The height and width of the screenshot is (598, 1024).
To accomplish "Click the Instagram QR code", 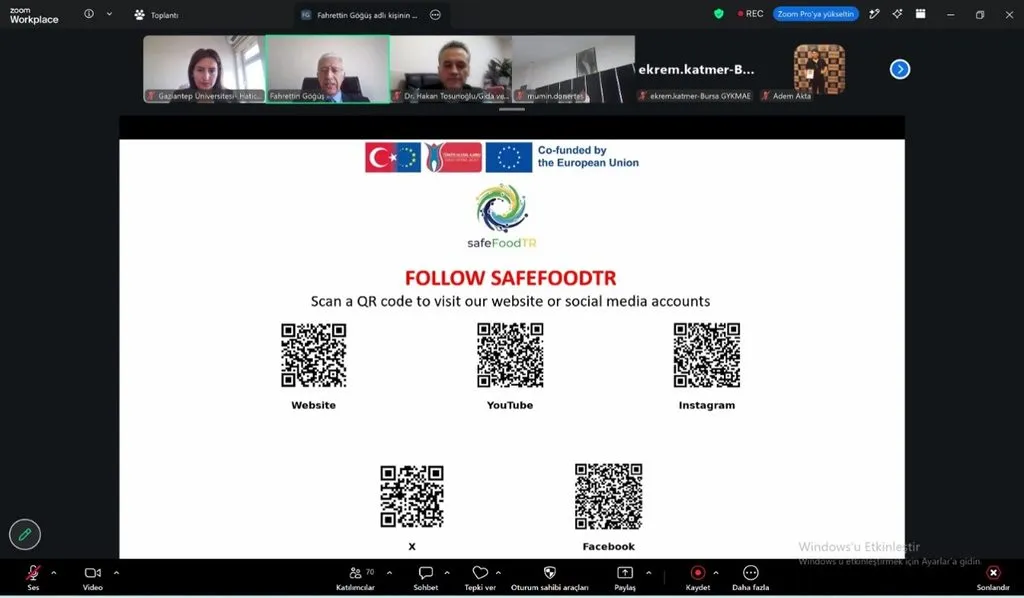I will coord(707,355).
